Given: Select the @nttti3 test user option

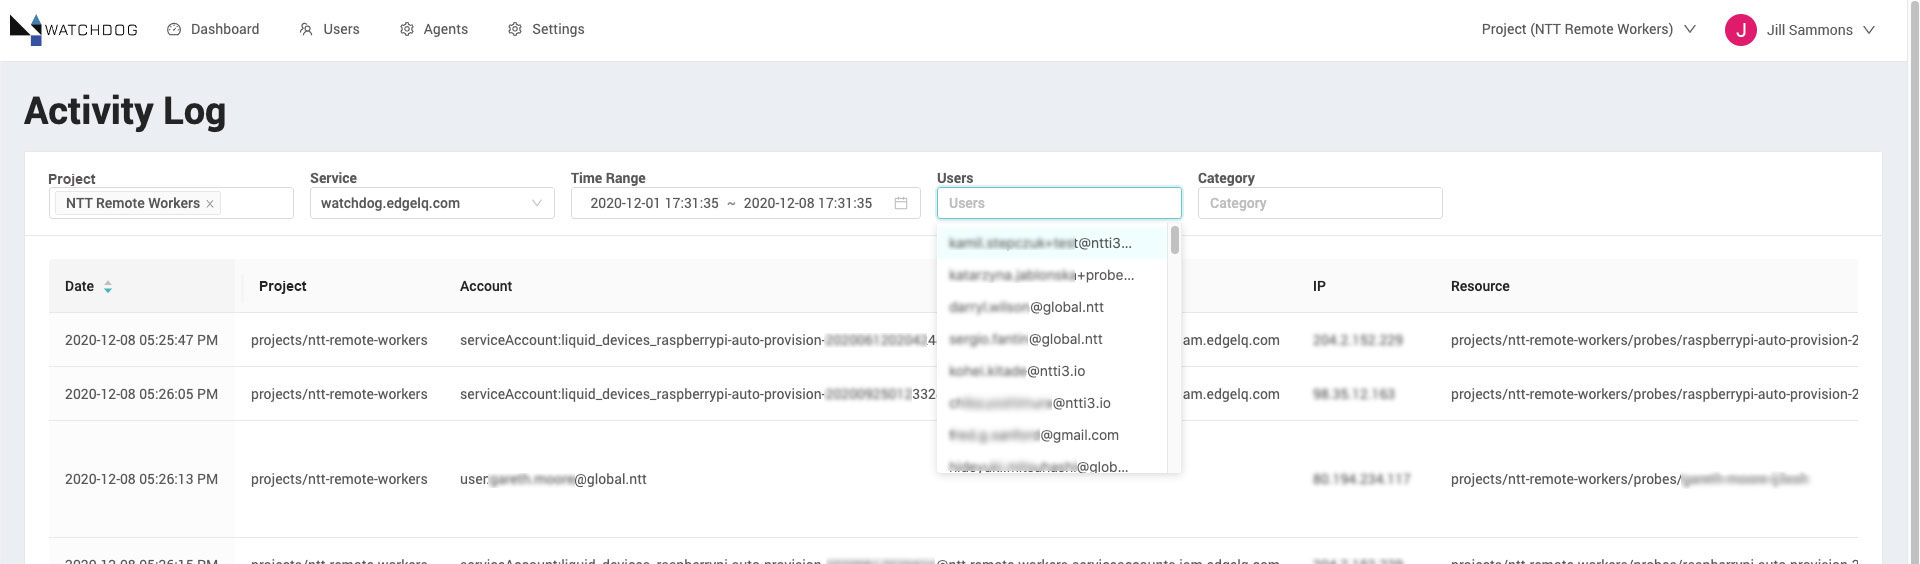Looking at the screenshot, I should point(1052,243).
